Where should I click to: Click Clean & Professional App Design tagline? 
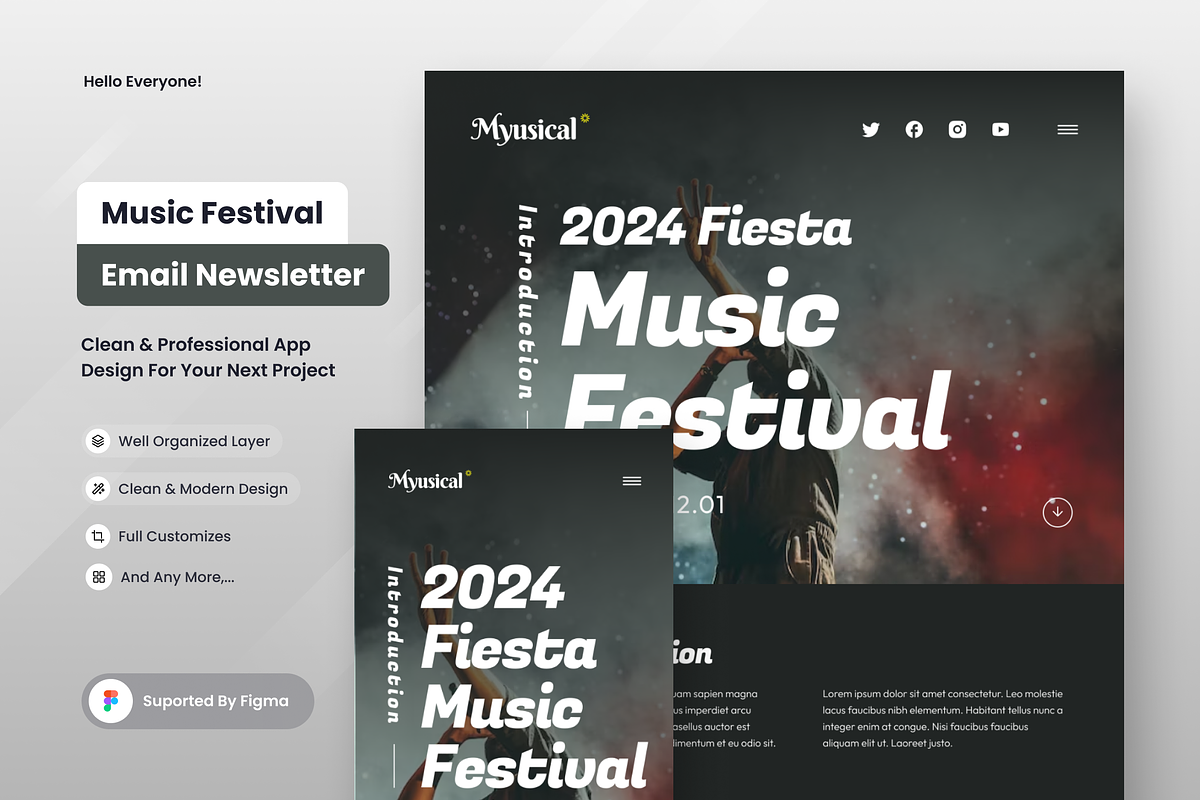point(208,357)
